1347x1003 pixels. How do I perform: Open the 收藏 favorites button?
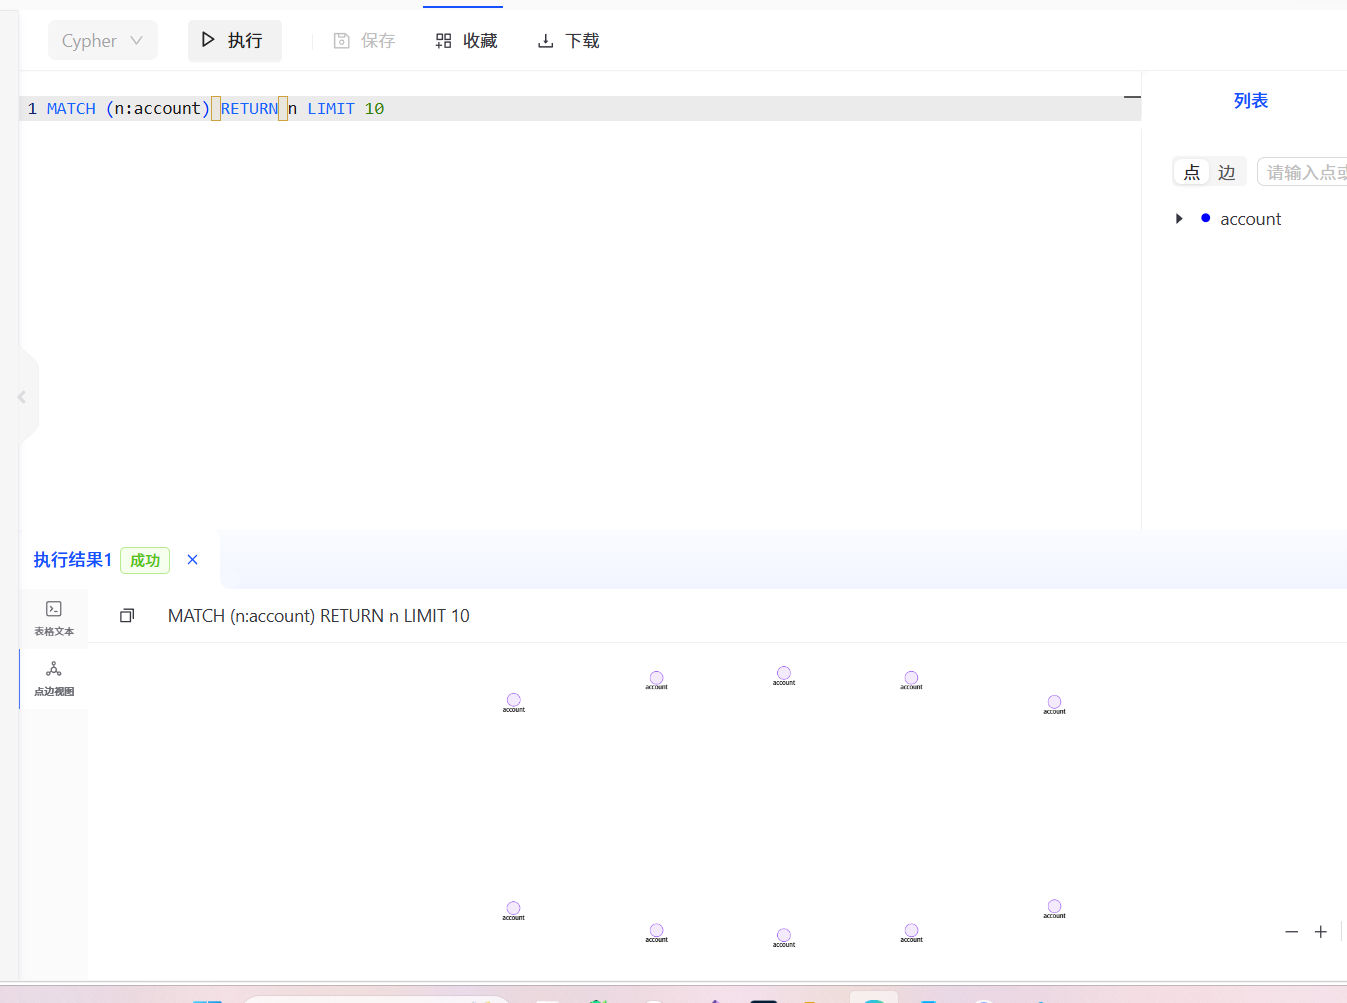466,41
